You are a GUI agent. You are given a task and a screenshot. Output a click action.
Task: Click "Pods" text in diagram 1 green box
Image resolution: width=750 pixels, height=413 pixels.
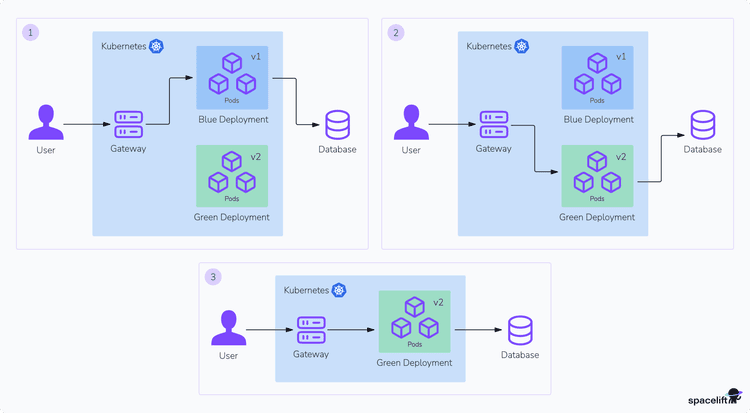pos(232,199)
